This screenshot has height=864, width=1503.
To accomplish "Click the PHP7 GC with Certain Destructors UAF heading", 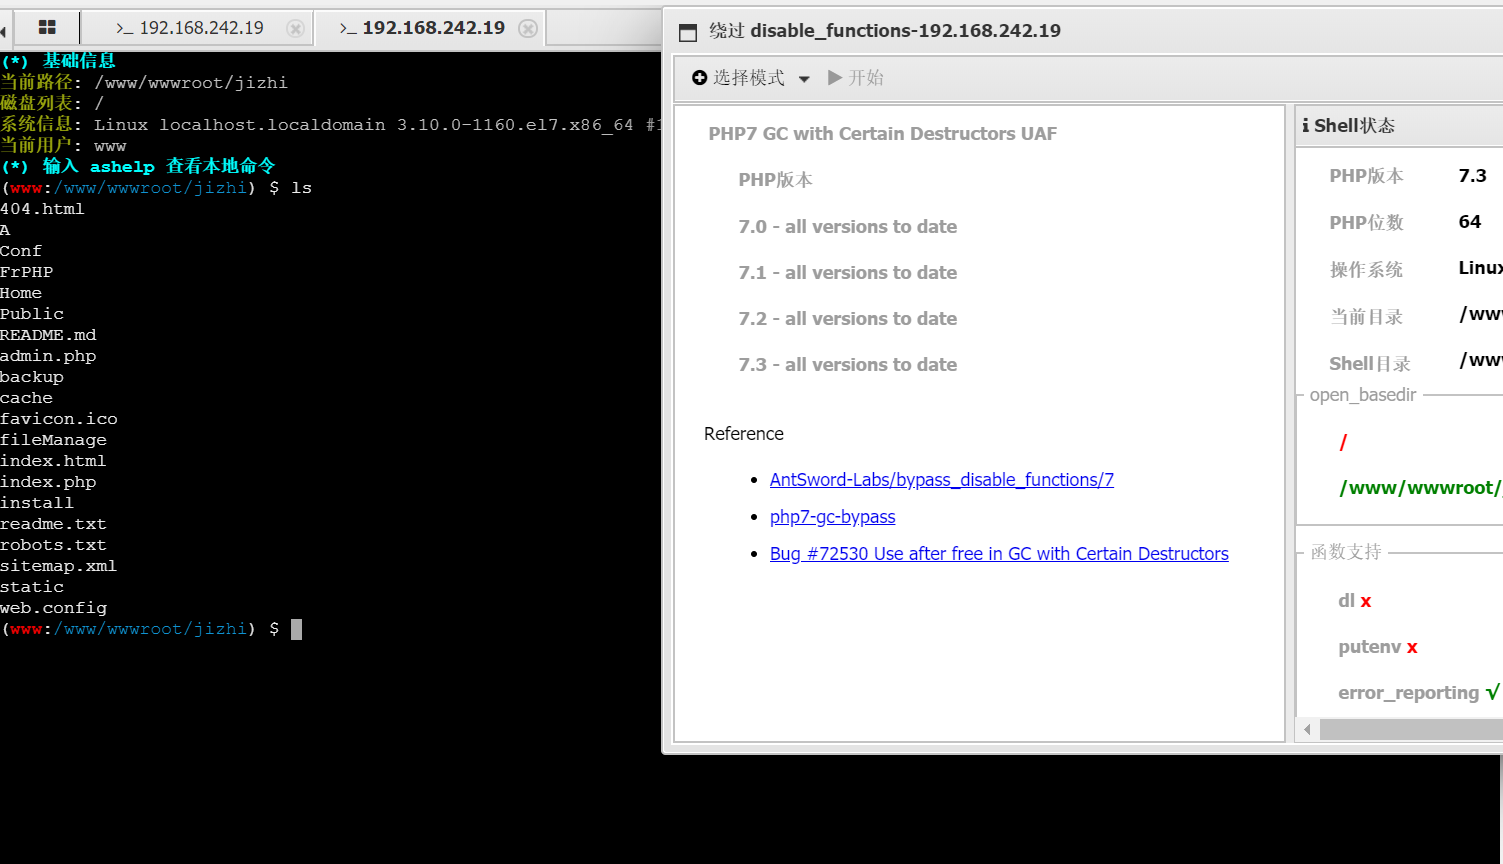I will coord(882,134).
